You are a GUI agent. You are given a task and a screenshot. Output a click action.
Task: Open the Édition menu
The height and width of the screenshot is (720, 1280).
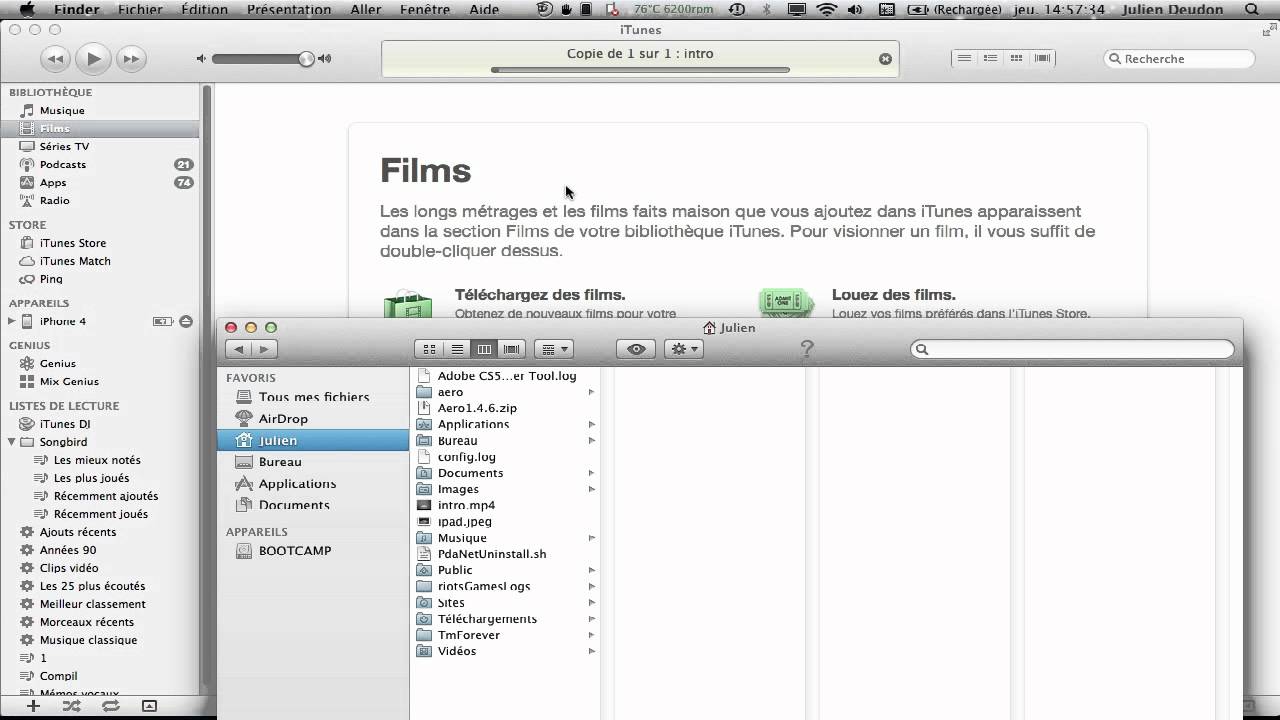(204, 9)
